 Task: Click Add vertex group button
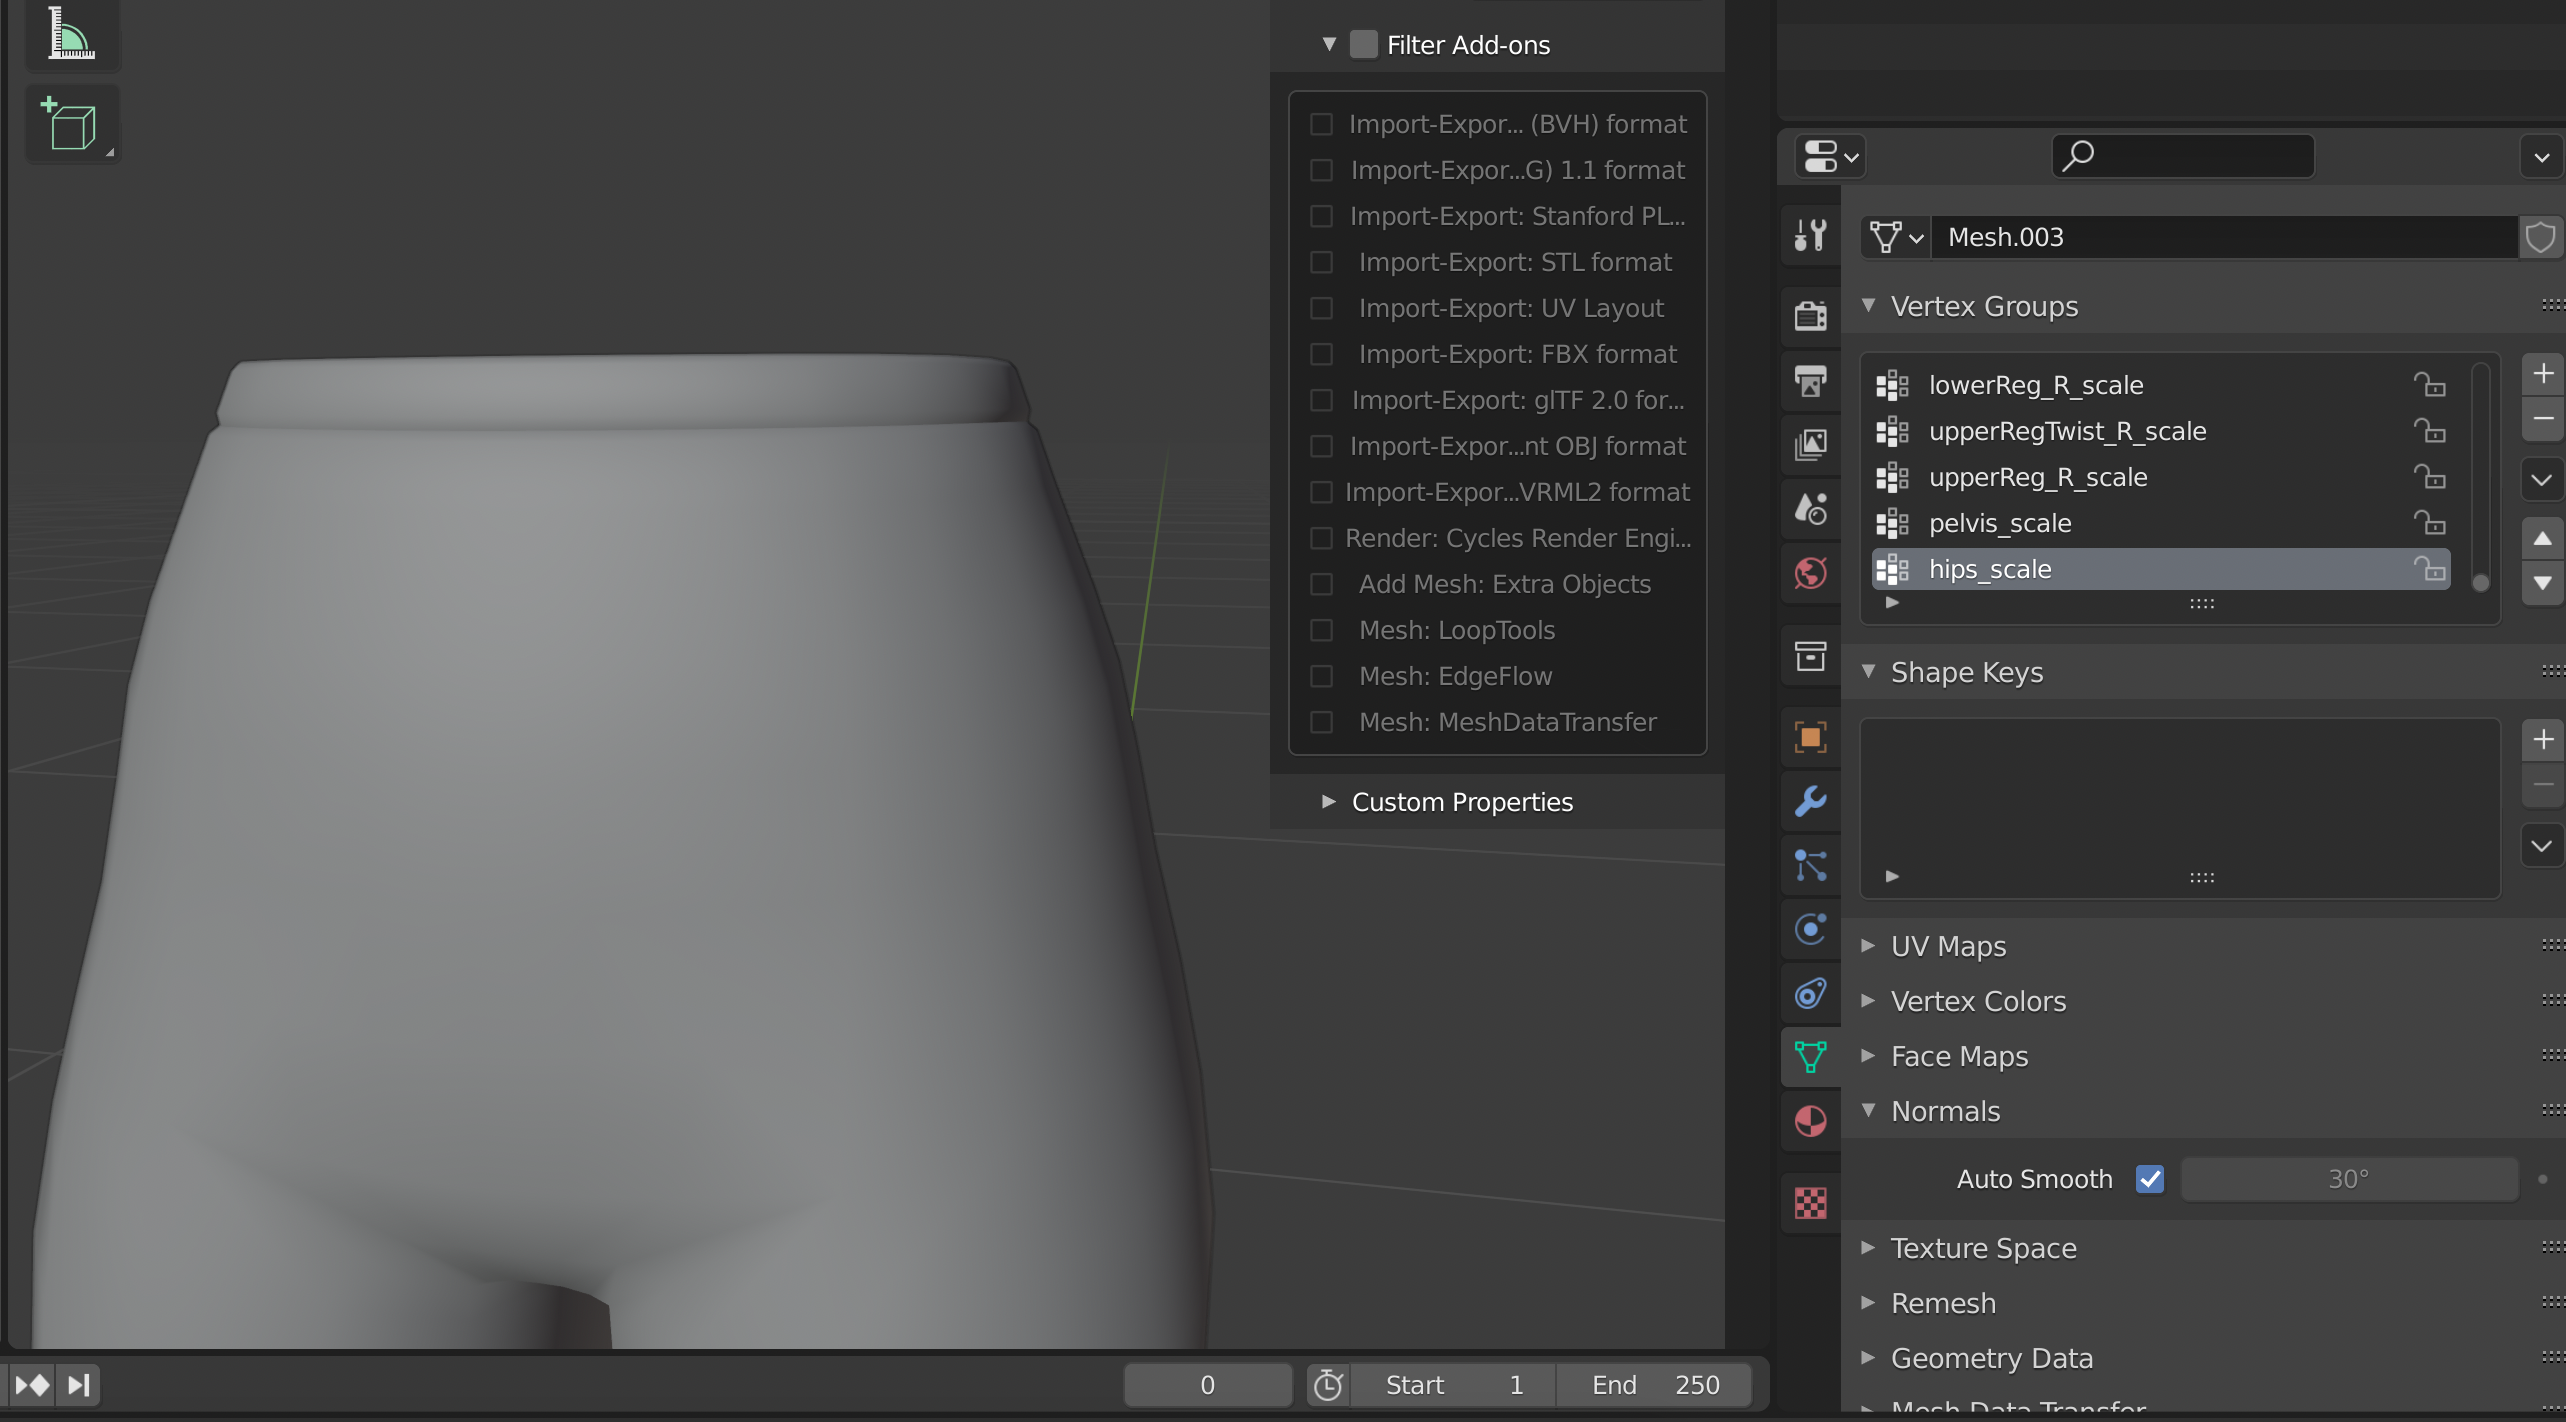tap(2541, 373)
